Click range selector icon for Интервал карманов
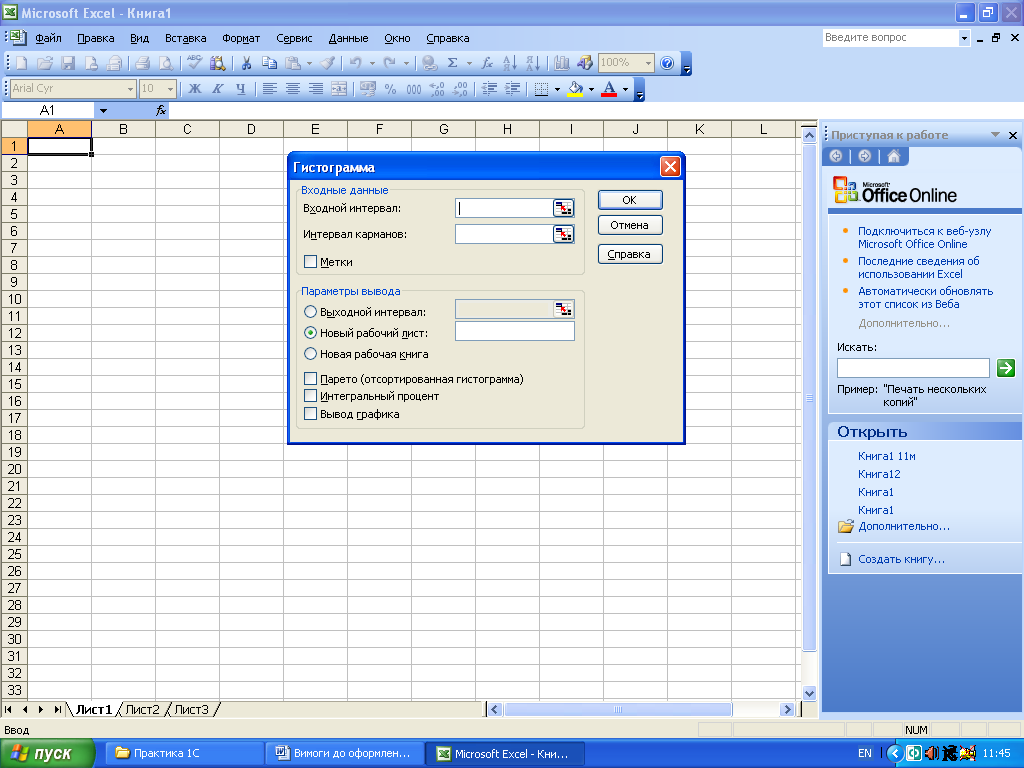Image resolution: width=1024 pixels, height=768 pixels. pyautogui.click(x=563, y=234)
